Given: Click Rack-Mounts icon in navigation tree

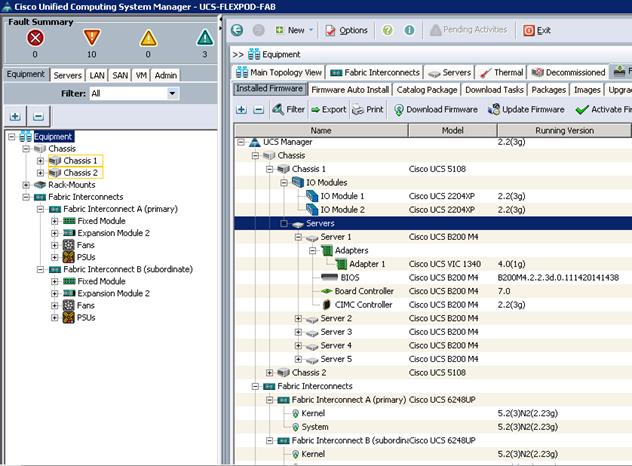Looking at the screenshot, I should [40, 185].
